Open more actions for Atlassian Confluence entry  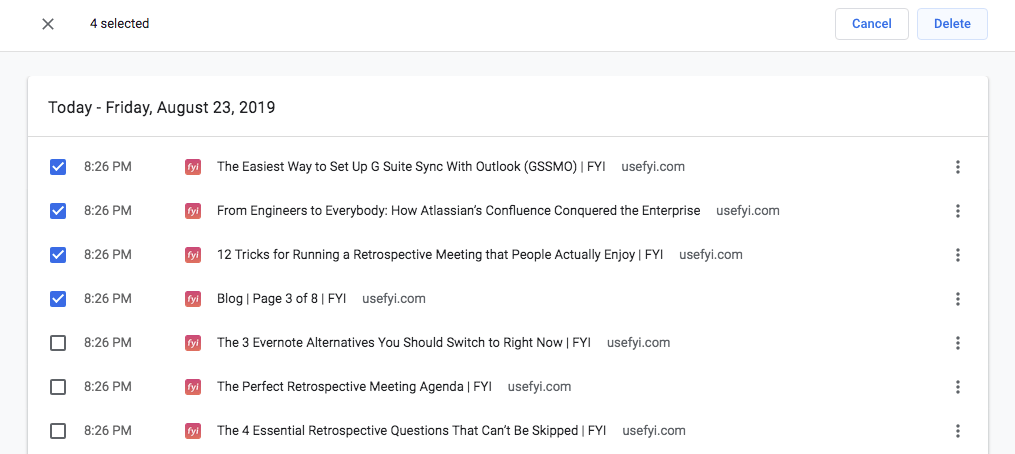pos(957,211)
